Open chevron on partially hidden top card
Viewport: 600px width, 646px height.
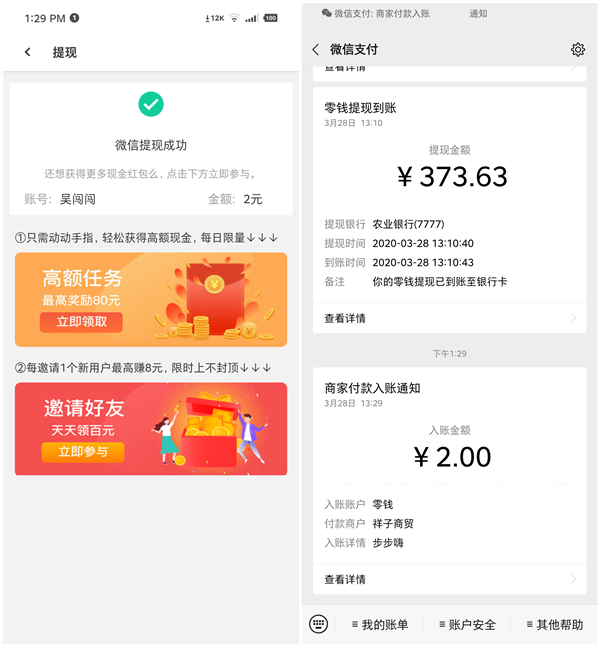click(x=574, y=68)
